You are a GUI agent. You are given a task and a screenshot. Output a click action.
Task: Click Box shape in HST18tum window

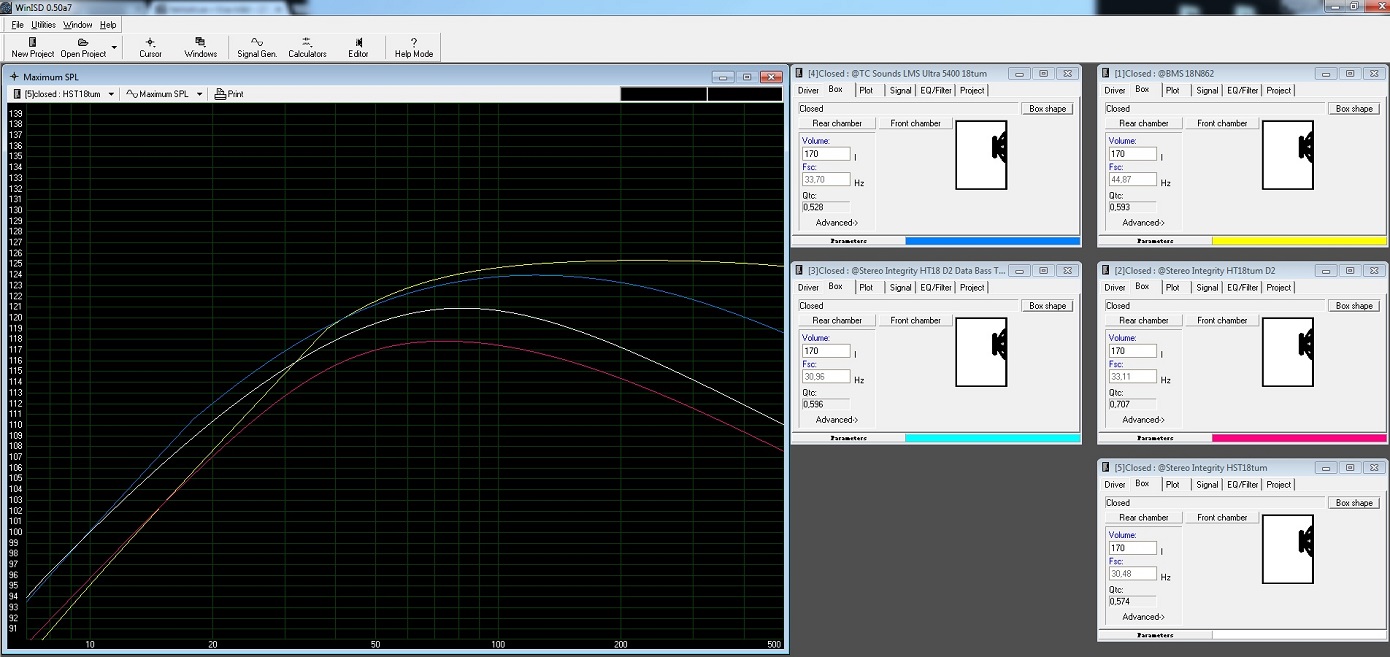(1355, 503)
